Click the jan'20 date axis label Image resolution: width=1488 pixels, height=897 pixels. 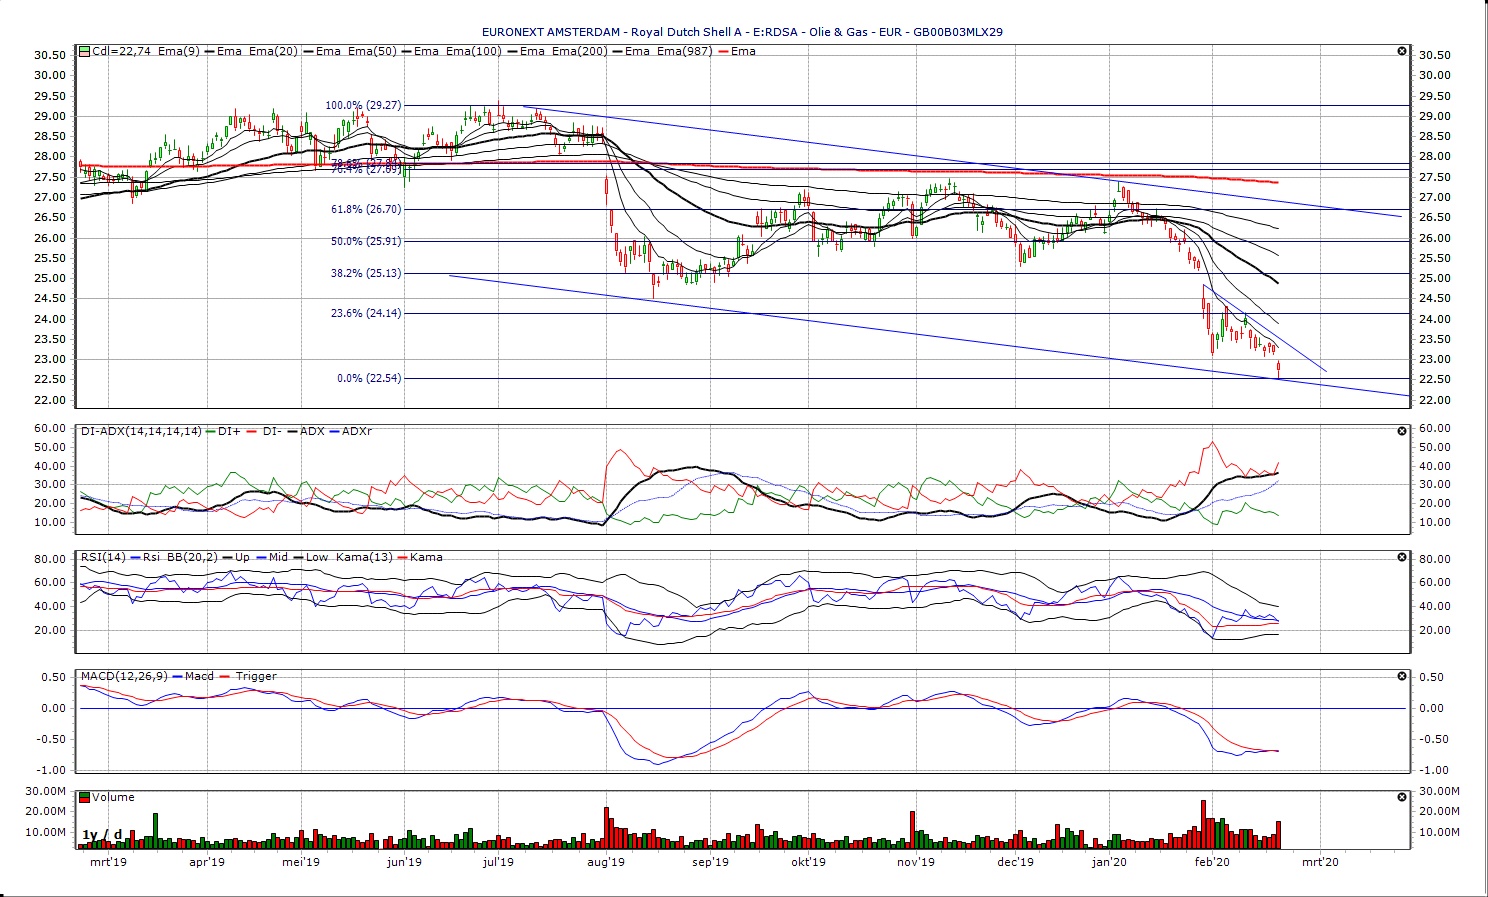tap(1109, 862)
